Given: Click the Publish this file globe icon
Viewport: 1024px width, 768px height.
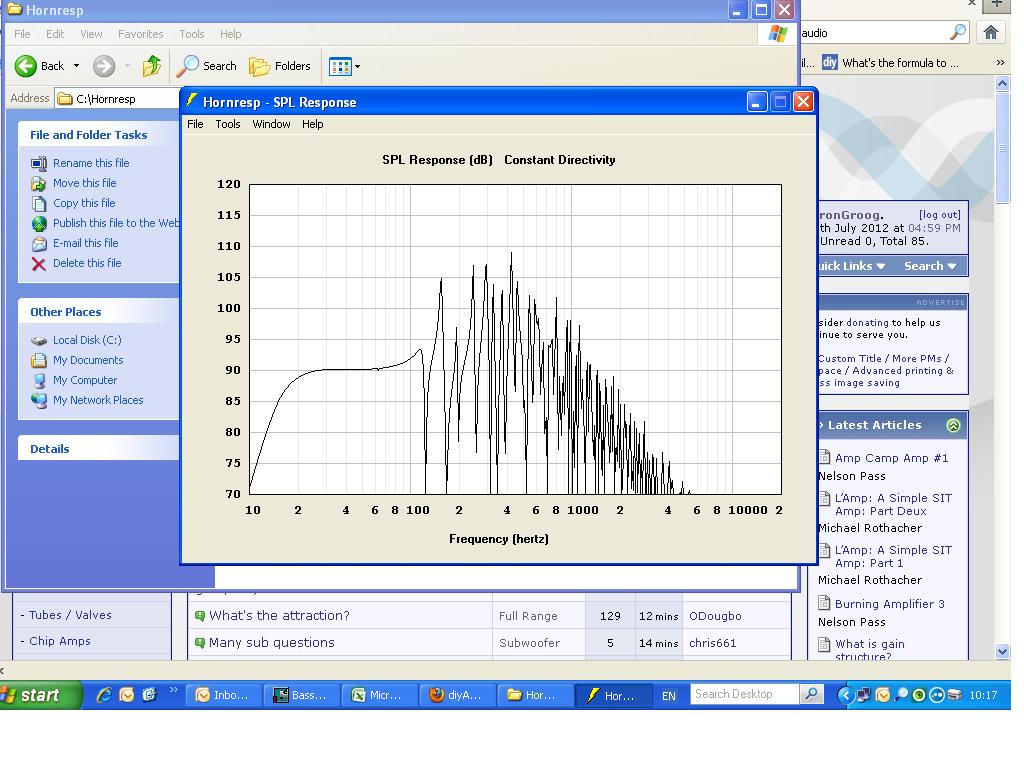Looking at the screenshot, I should [x=39, y=223].
